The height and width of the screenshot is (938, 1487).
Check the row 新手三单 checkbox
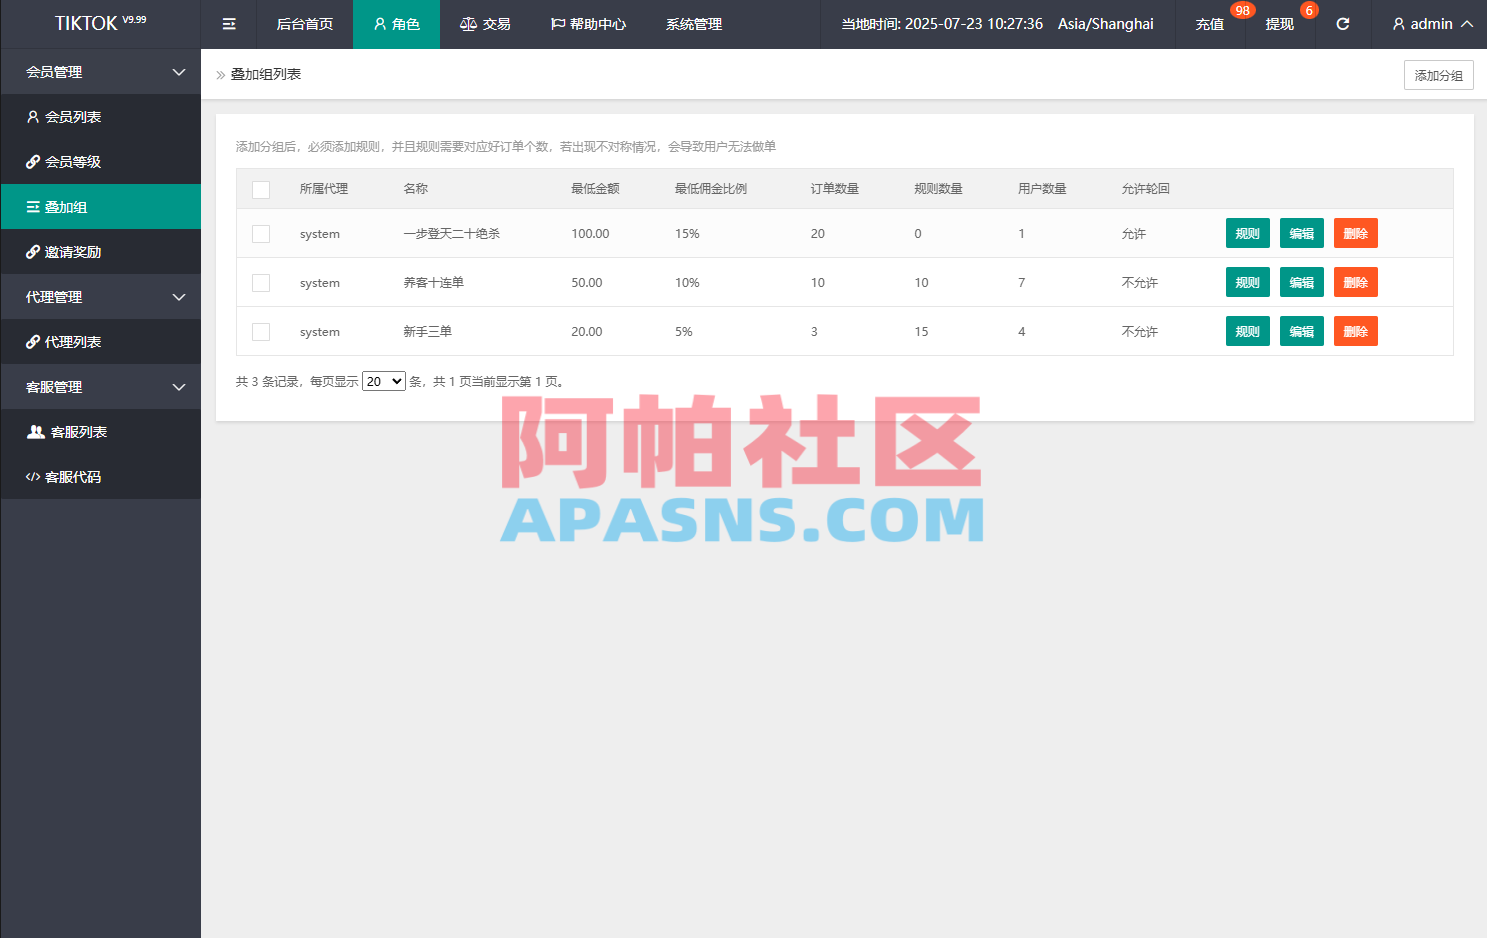pyautogui.click(x=261, y=332)
